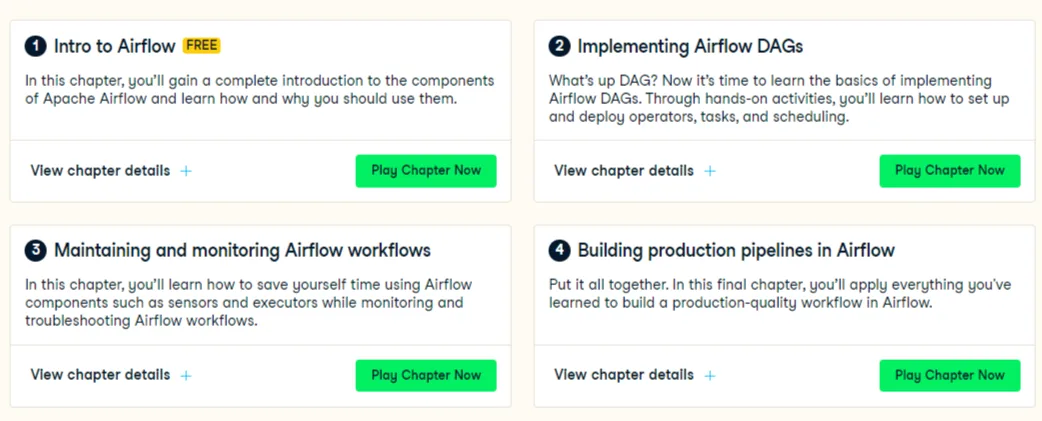The image size is (1042, 421).
Task: Open the Implementing Airflow DAGs chapter title
Action: (690, 46)
